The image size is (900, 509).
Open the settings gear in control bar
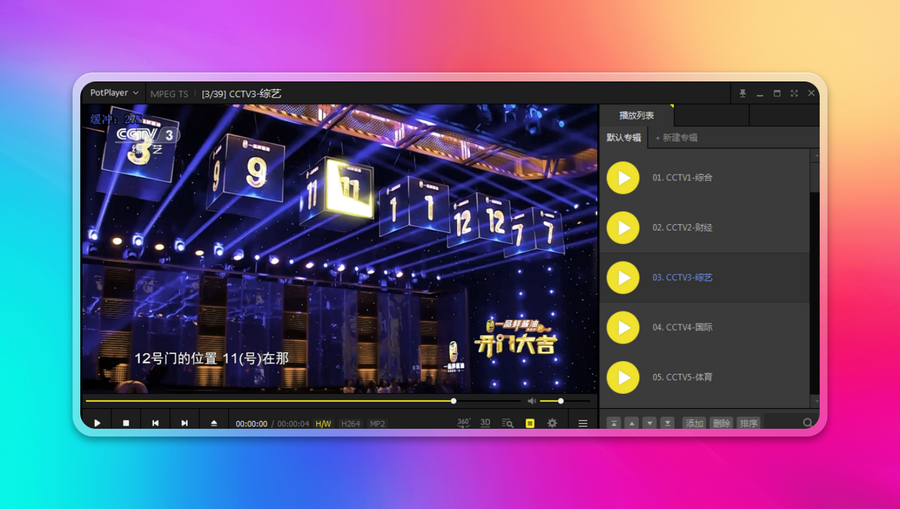pyautogui.click(x=552, y=423)
